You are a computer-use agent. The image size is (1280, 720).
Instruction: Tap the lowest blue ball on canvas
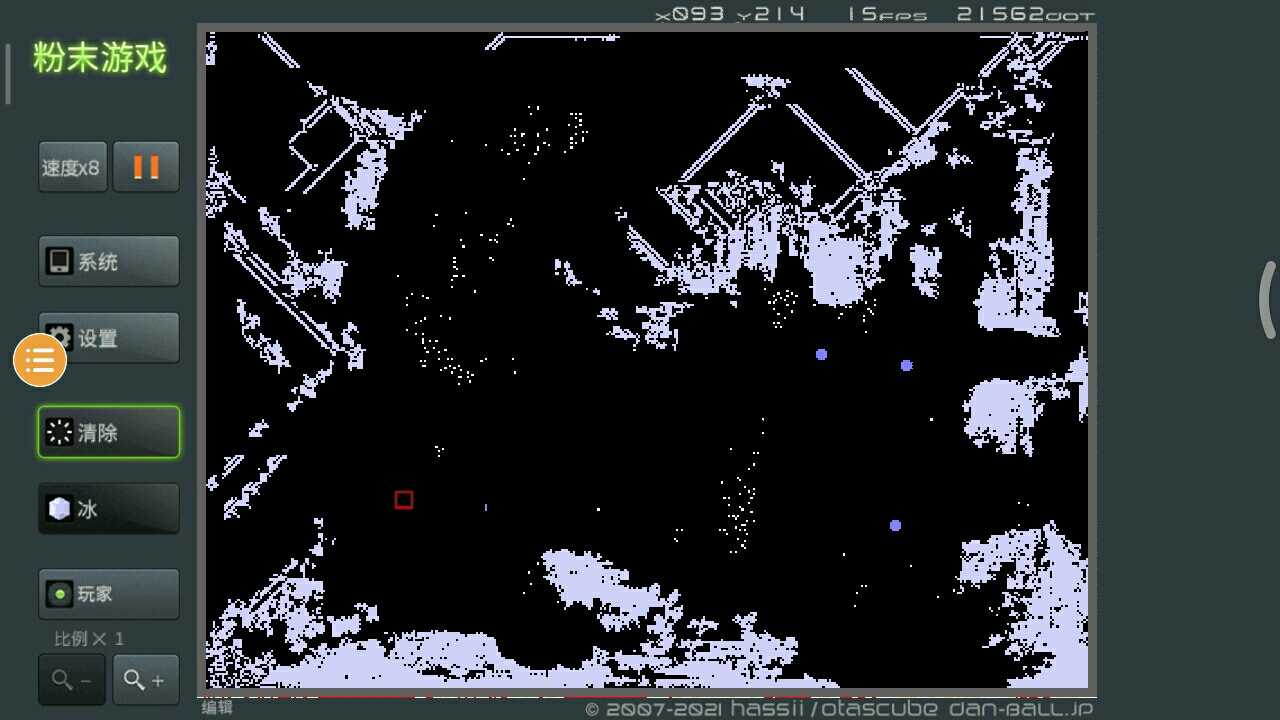(x=895, y=525)
